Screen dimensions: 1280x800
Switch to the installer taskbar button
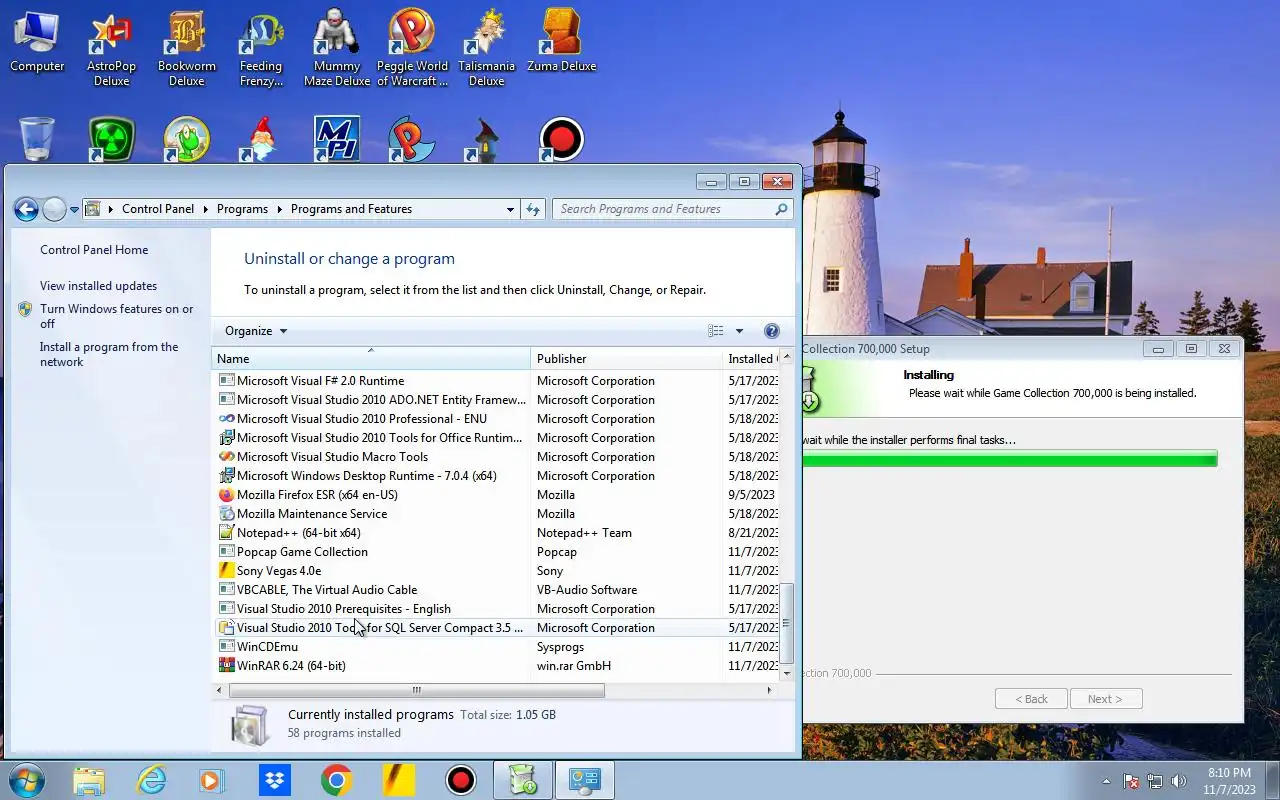523,780
